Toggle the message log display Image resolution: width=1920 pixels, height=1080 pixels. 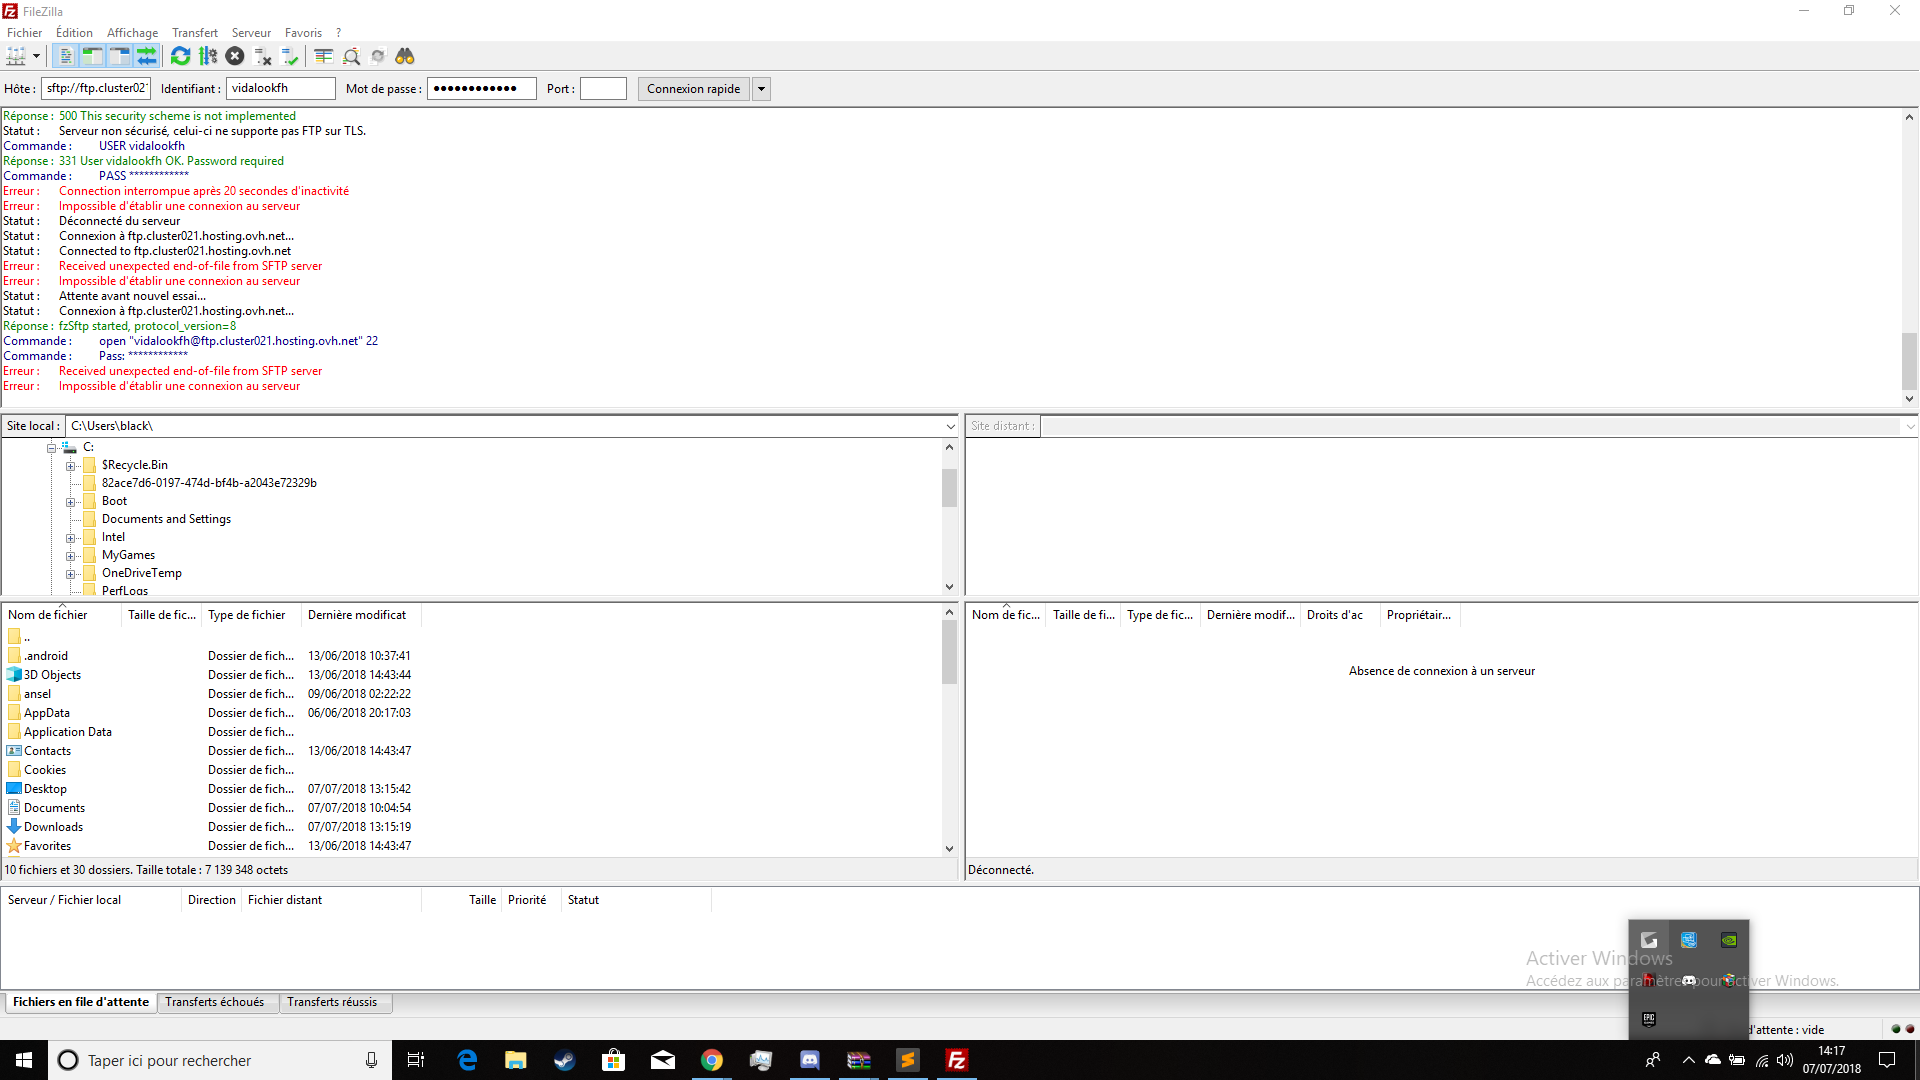[65, 56]
